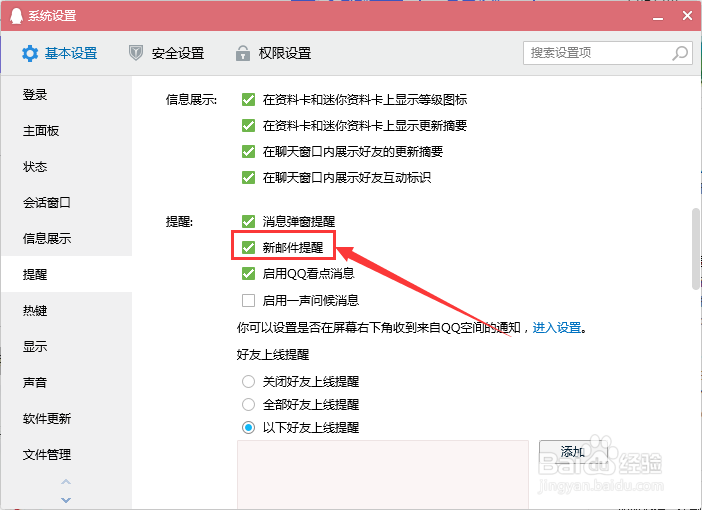The width and height of the screenshot is (702, 510).
Task: Click the sidebar scroll-down chevron
Action: pos(66,500)
